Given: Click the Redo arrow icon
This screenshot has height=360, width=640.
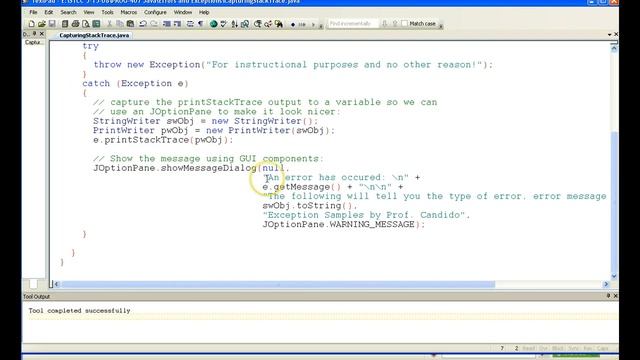Looking at the screenshot, I should (x=154, y=24).
